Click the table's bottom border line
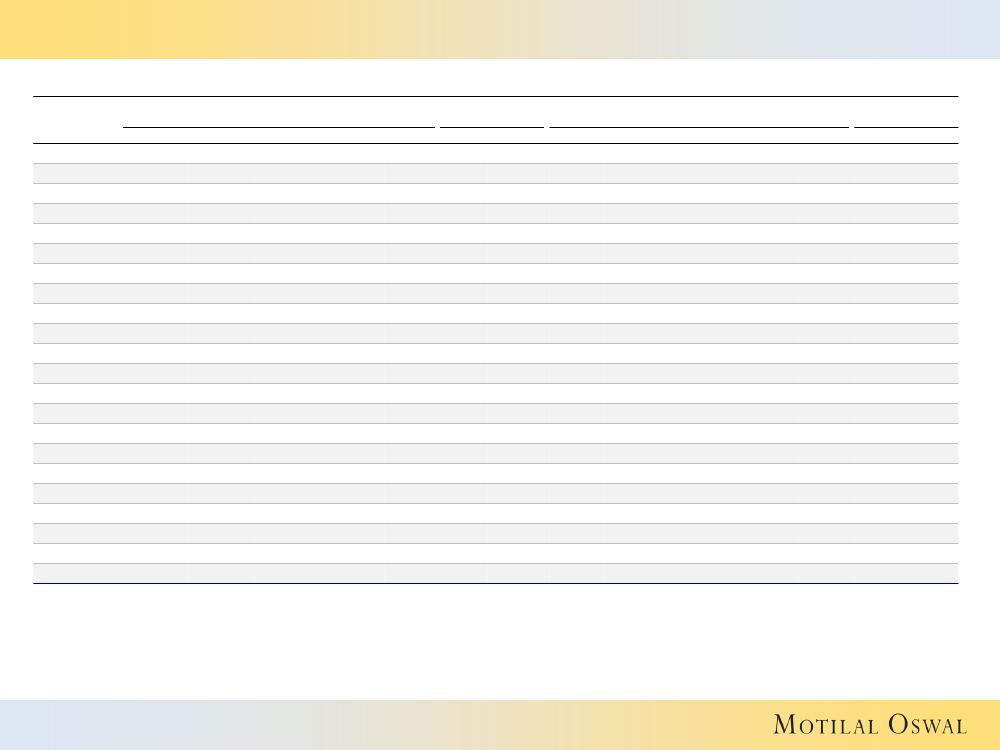 [x=495, y=583]
